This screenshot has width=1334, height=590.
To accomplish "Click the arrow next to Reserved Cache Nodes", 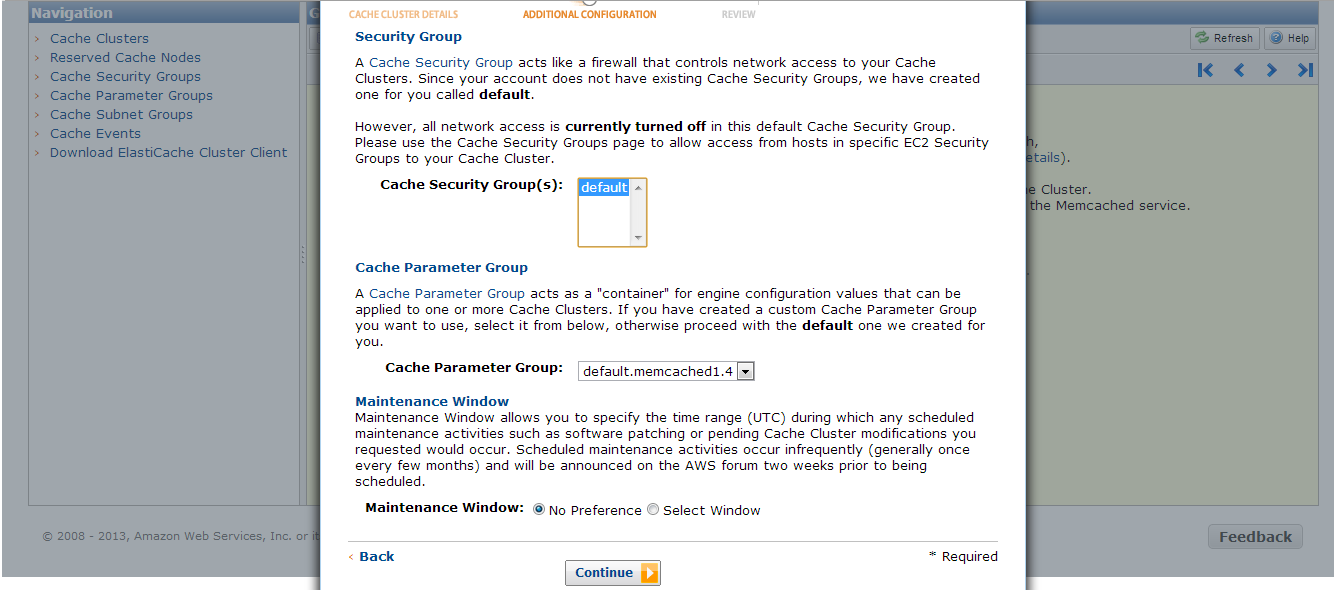I will [x=37, y=57].
